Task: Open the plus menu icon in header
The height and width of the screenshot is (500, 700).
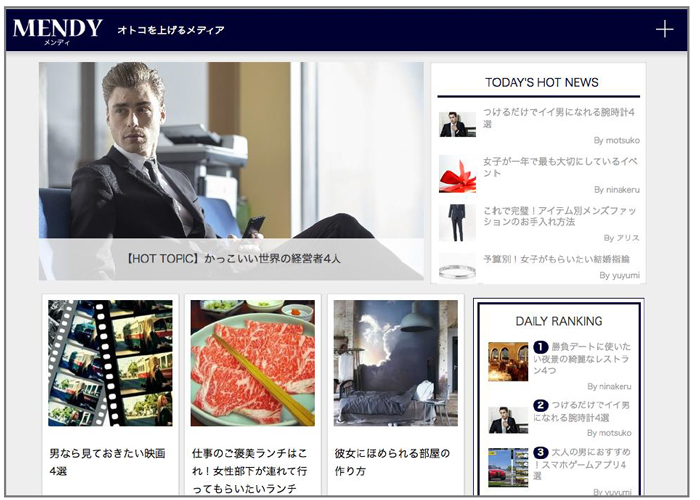Action: 664,29
